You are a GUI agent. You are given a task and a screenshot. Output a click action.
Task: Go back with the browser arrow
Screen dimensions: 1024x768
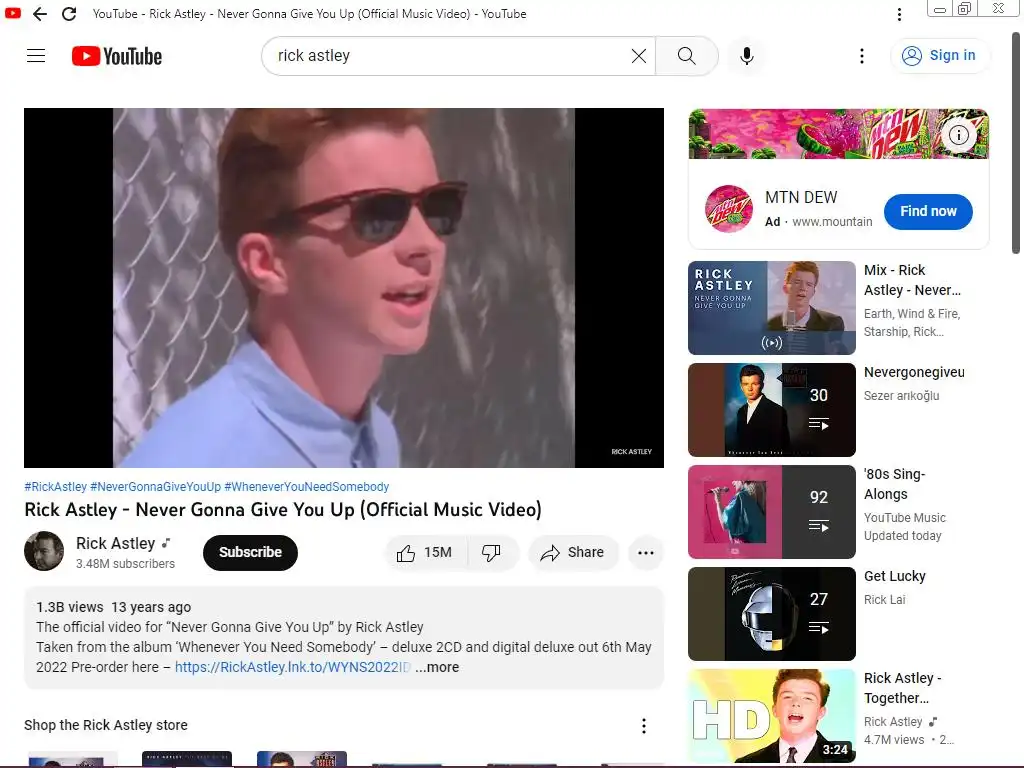point(40,14)
